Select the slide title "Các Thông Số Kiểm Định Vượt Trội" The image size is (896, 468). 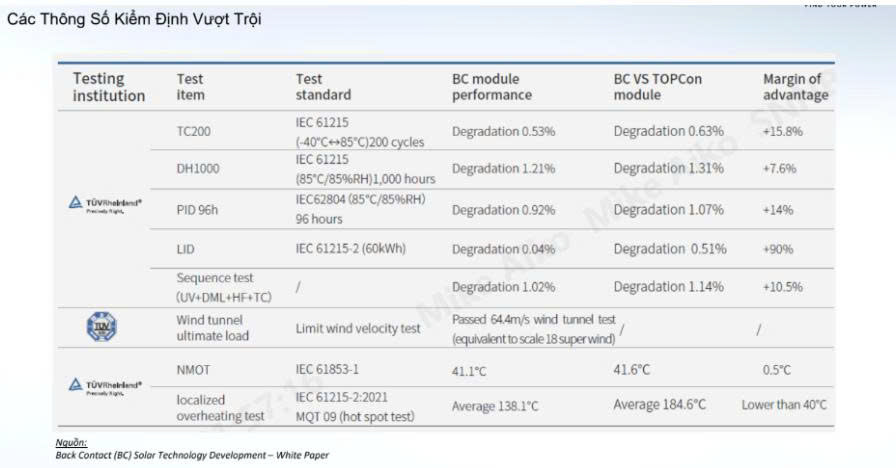coord(134,20)
